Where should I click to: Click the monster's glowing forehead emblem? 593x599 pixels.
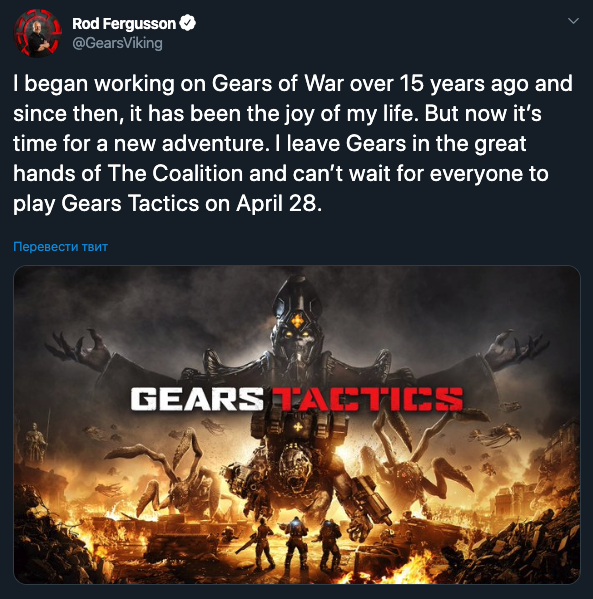coord(297,321)
